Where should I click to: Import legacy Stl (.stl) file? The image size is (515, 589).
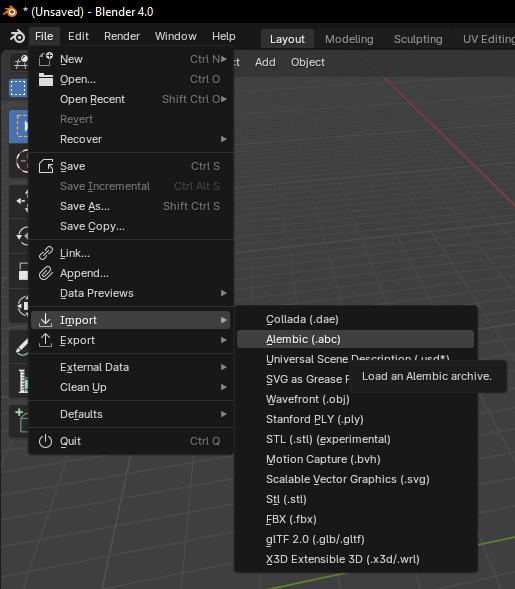click(x=355, y=499)
